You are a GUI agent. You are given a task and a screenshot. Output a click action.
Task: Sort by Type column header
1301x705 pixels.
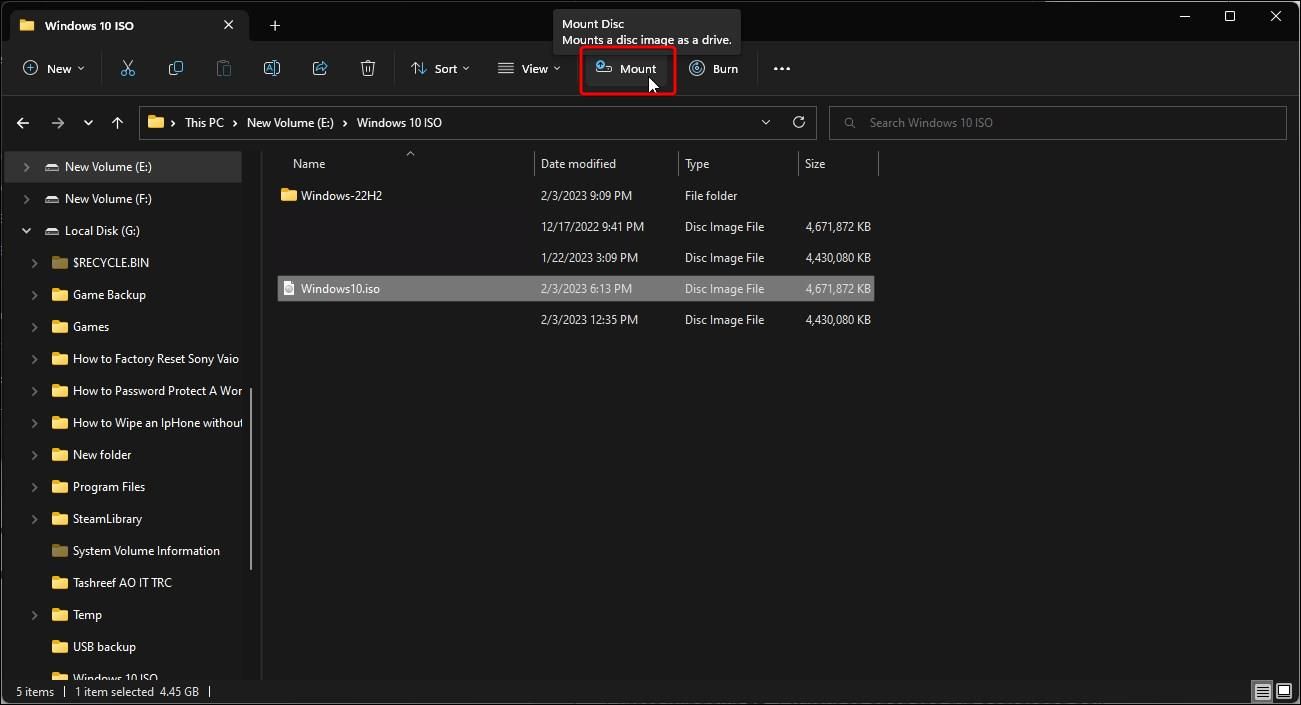(697, 163)
